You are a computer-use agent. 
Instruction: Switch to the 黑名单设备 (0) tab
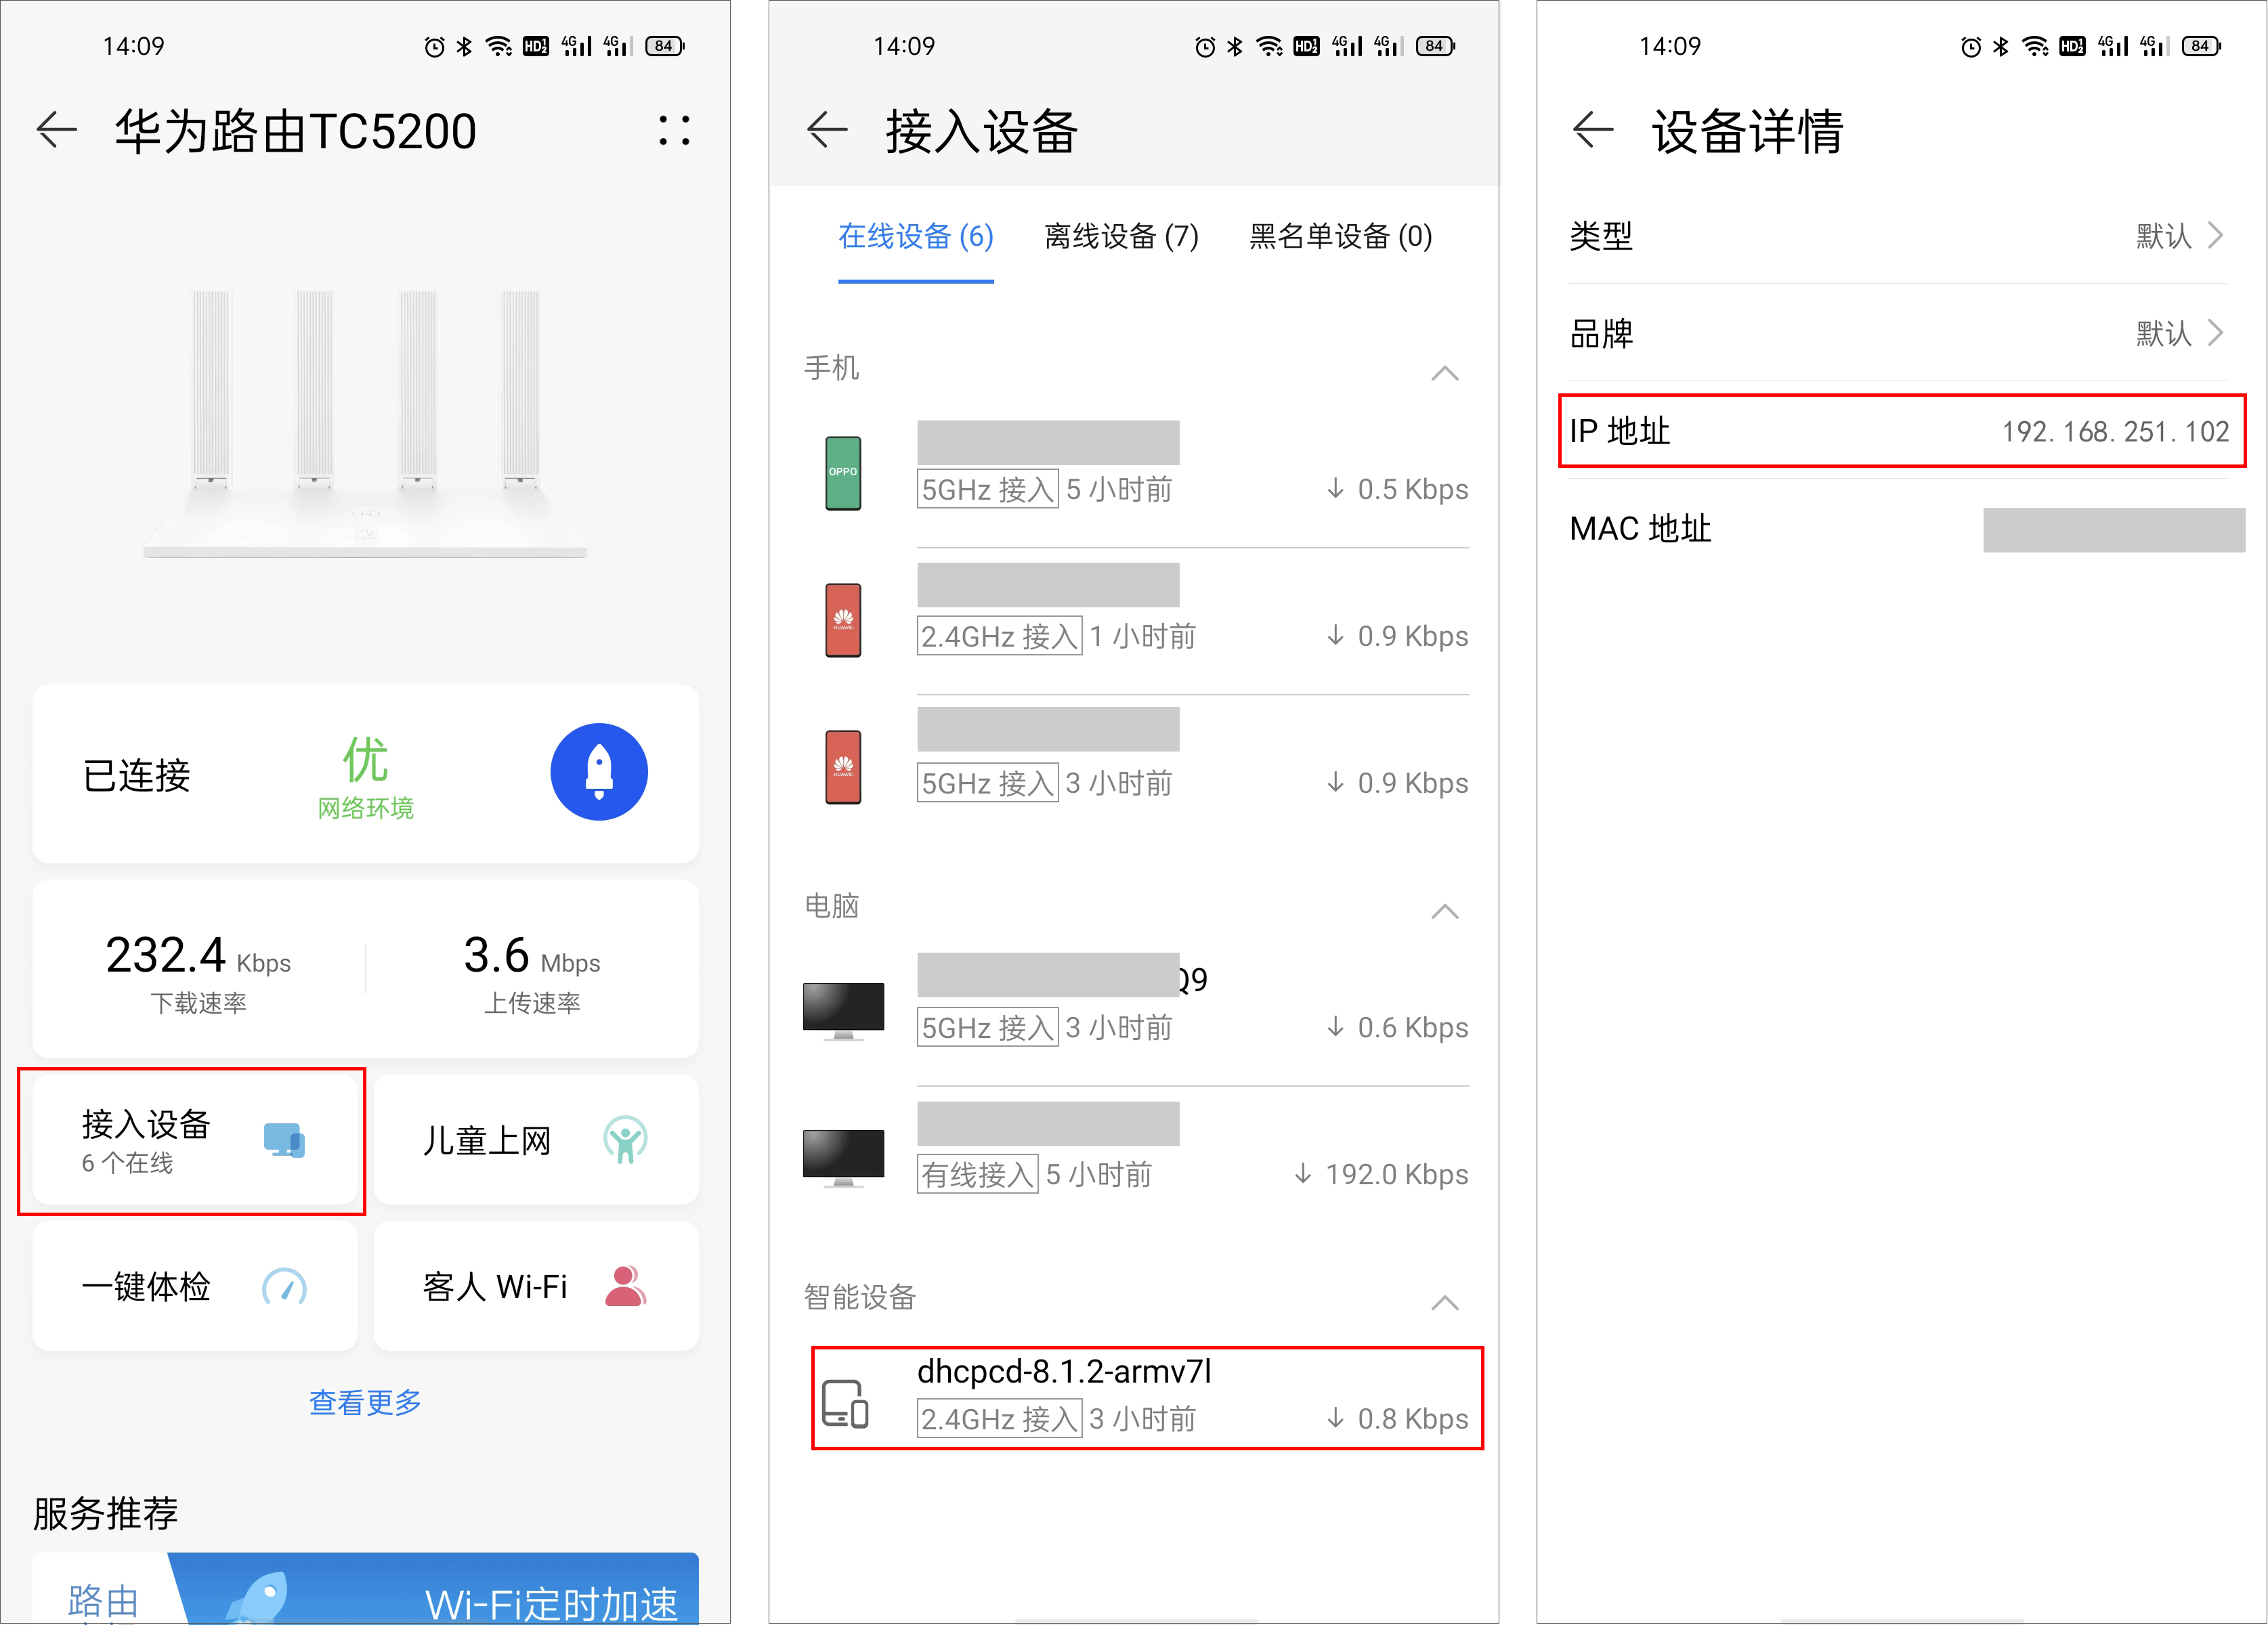(x=1340, y=237)
